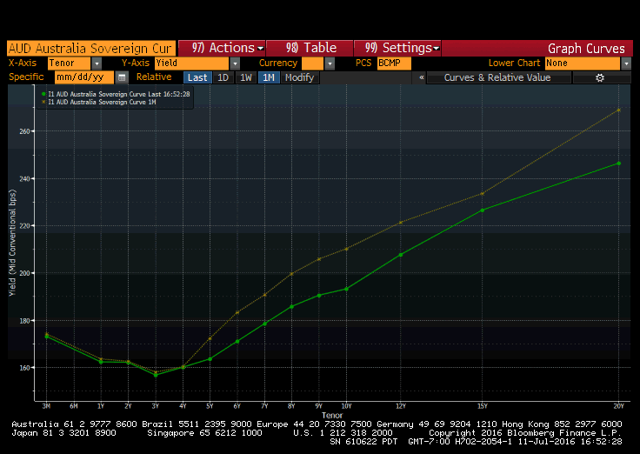Open Curves & Relative Value panel

tap(498, 78)
